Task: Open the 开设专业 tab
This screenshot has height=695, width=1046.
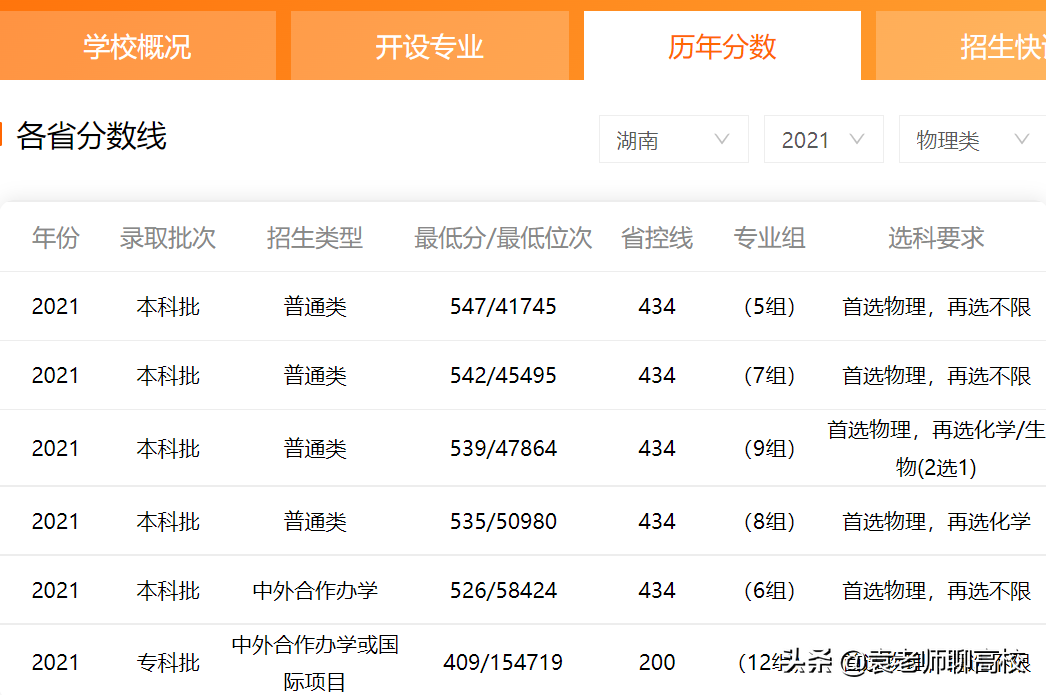Action: tap(430, 46)
